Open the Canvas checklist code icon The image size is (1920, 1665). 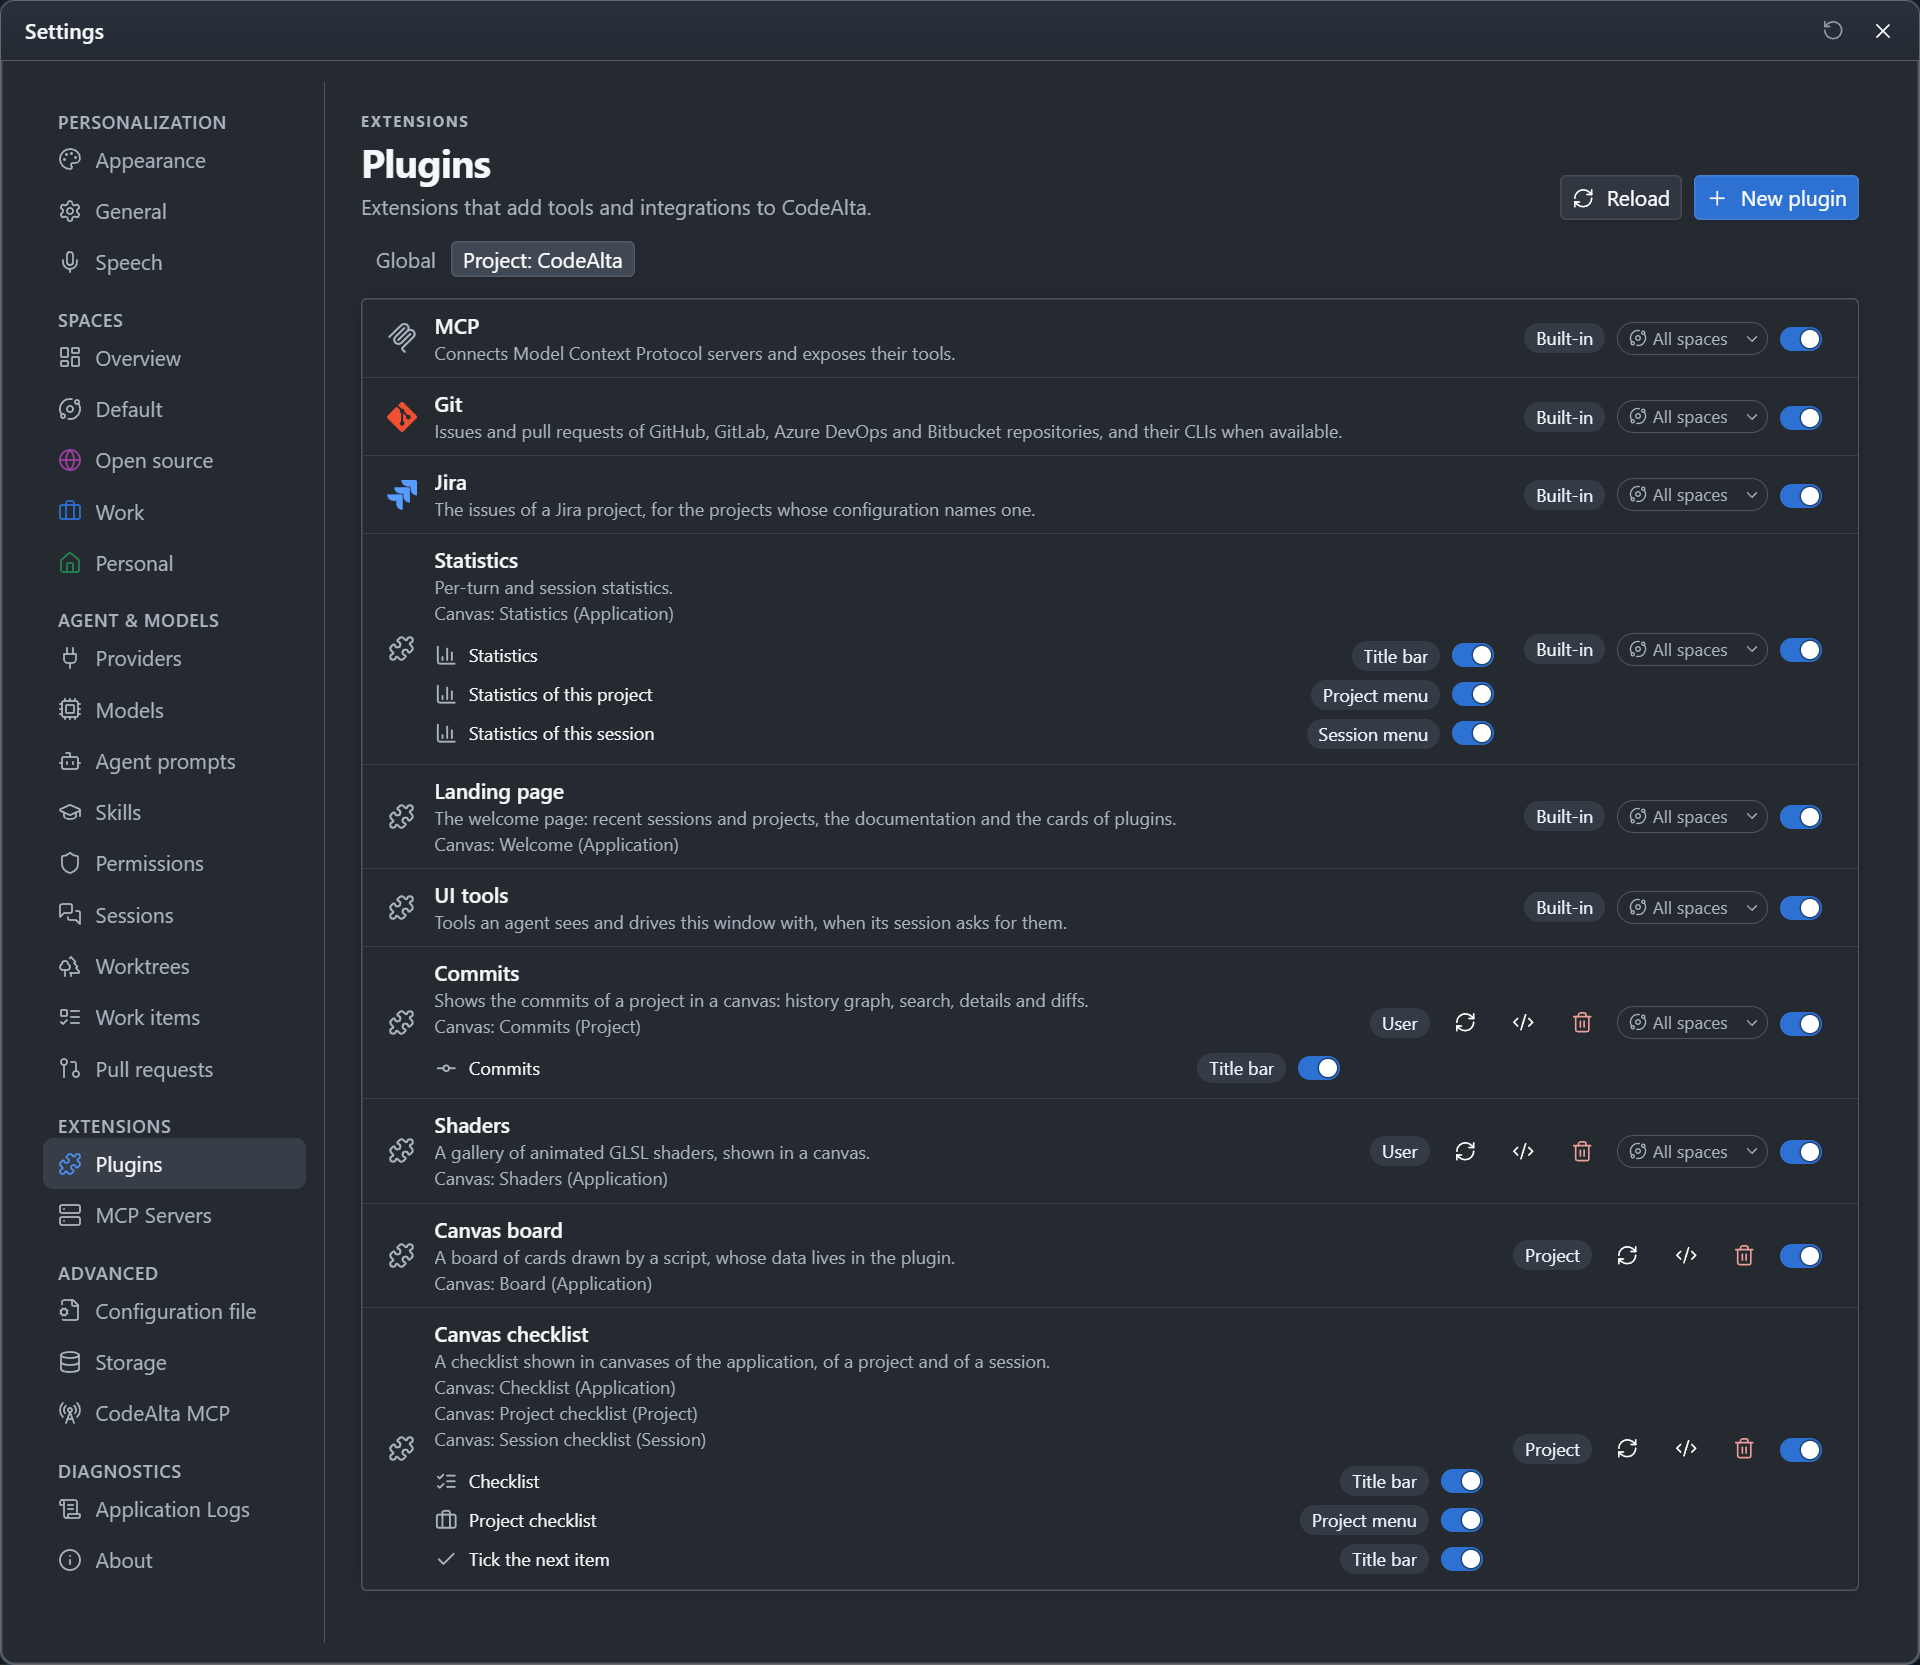tap(1686, 1449)
